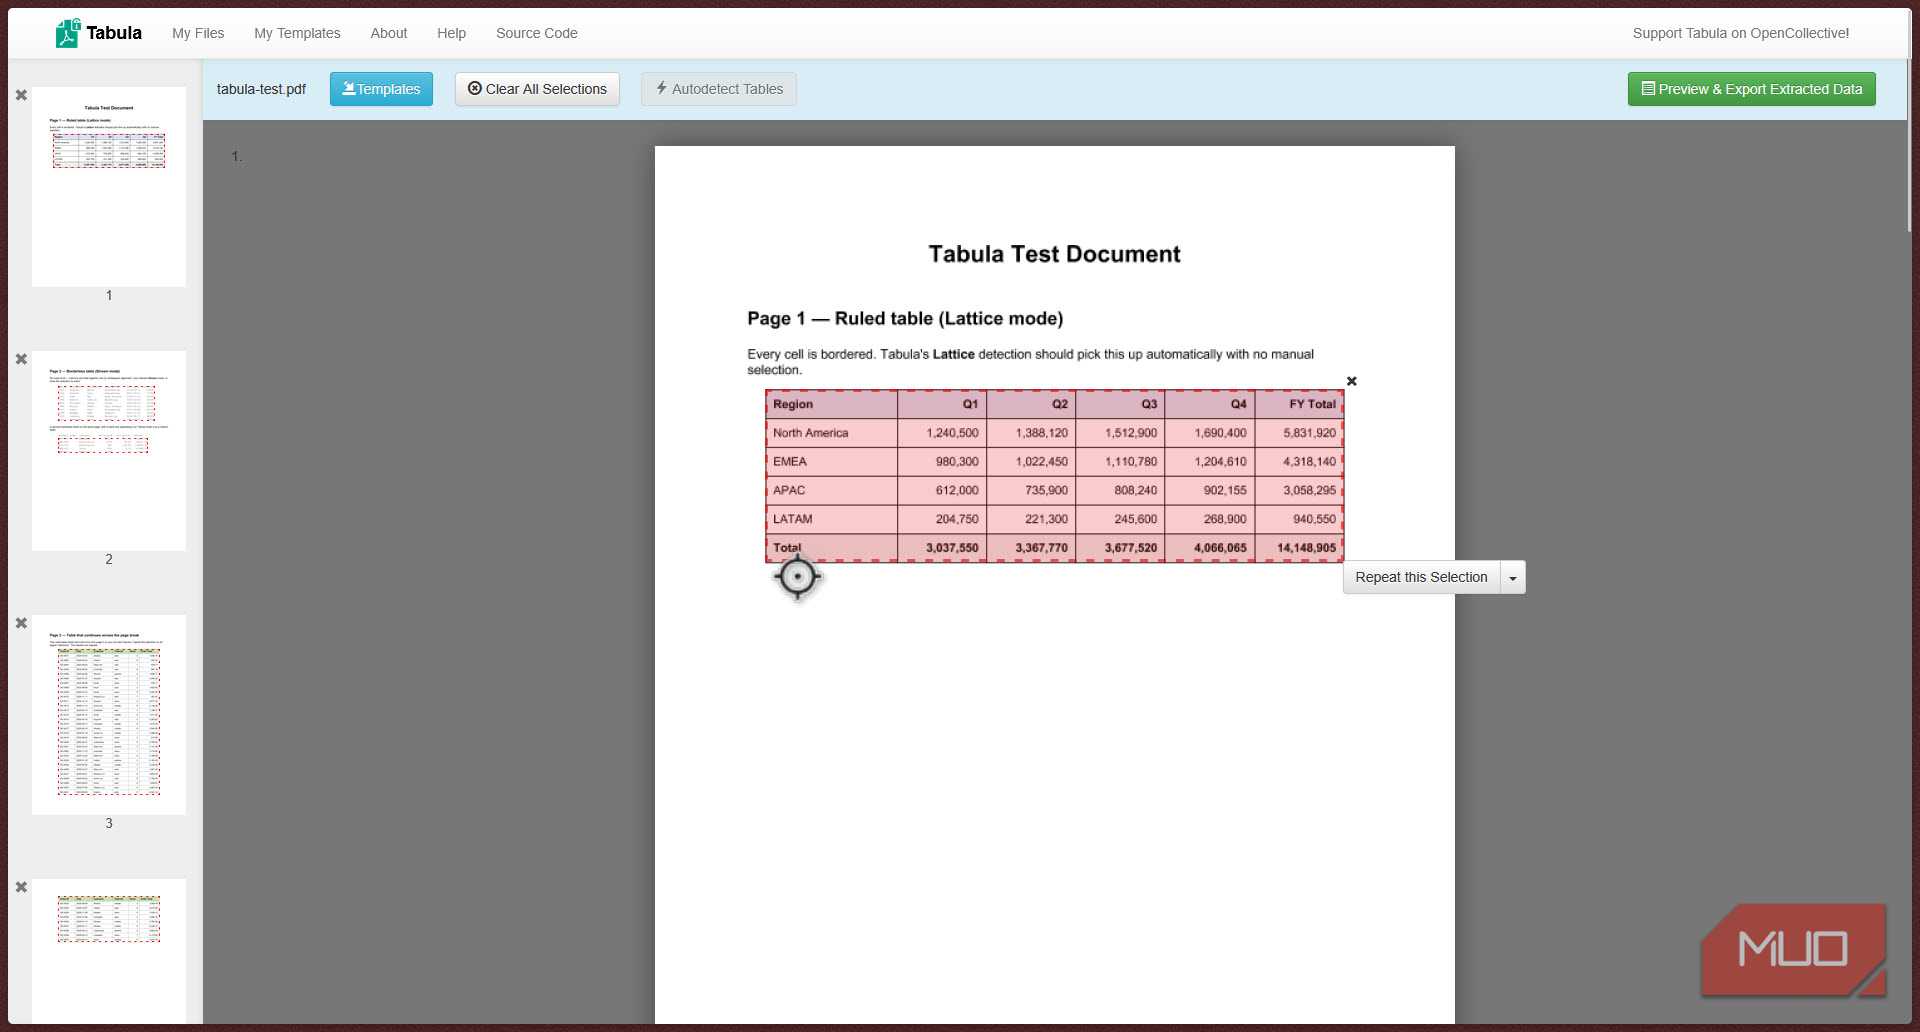This screenshot has width=1920, height=1032.
Task: Click the 14,148,905 total cell
Action: point(1299,548)
